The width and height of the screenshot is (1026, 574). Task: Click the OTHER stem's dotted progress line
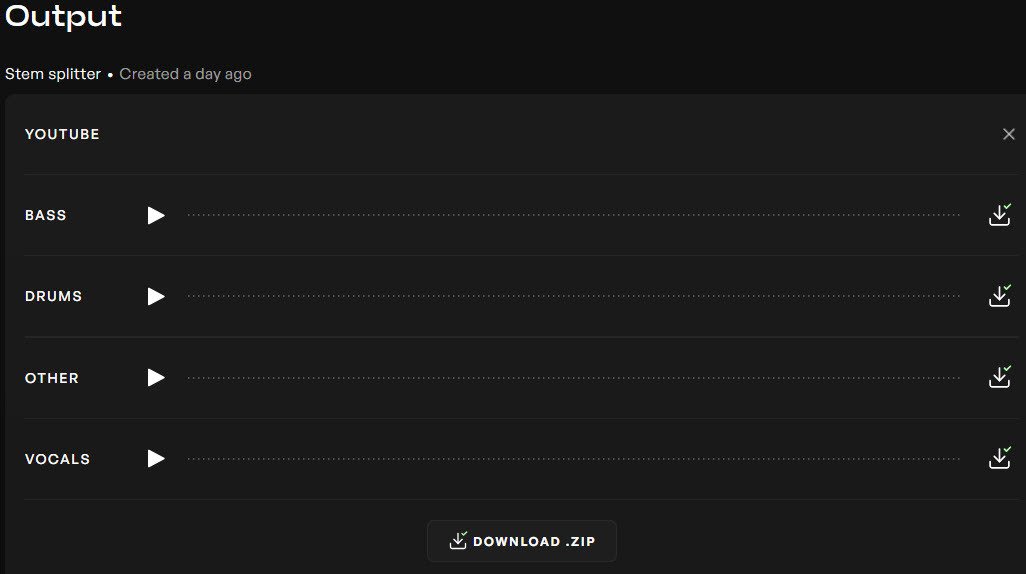tap(573, 378)
